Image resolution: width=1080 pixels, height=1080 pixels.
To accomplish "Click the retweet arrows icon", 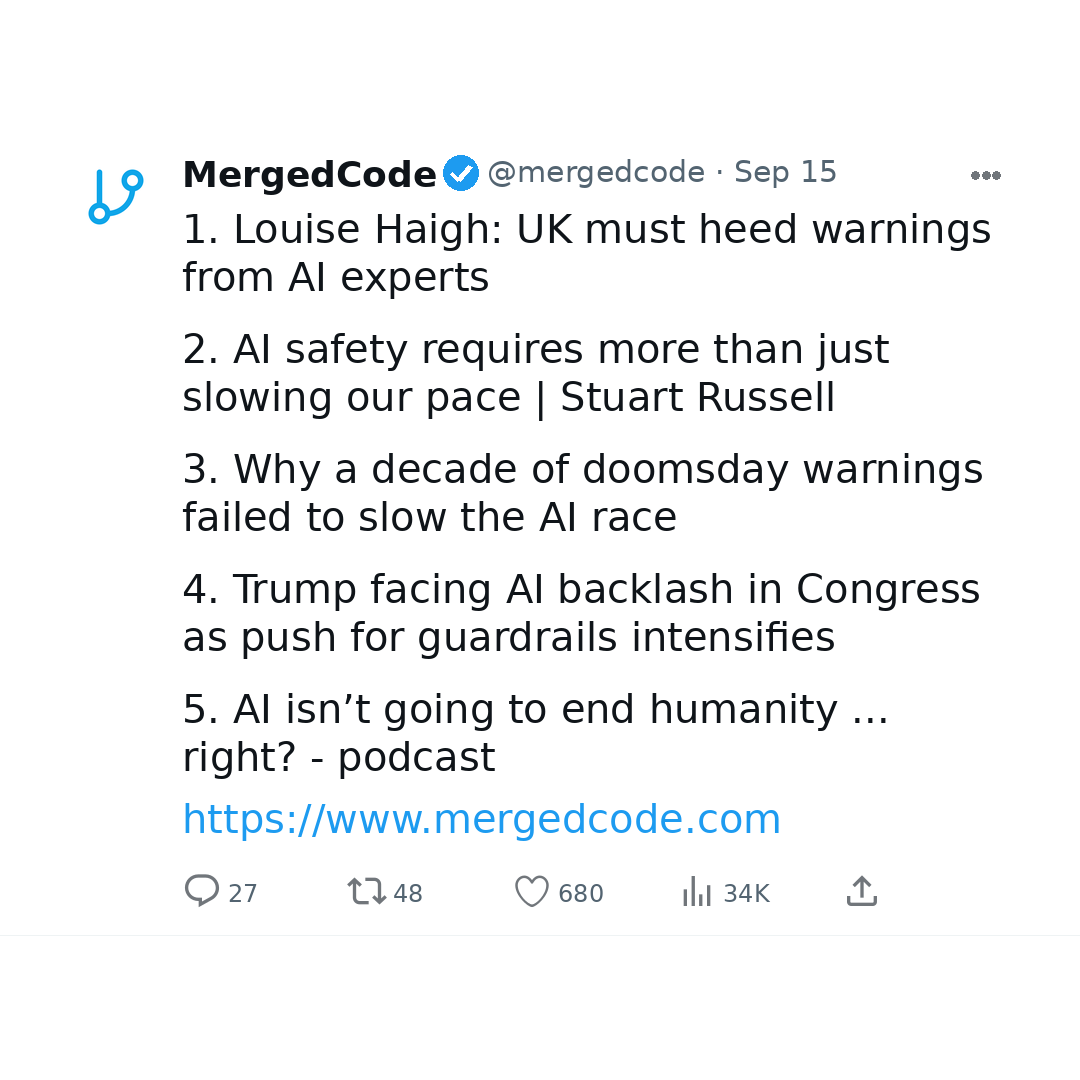I will (x=366, y=891).
